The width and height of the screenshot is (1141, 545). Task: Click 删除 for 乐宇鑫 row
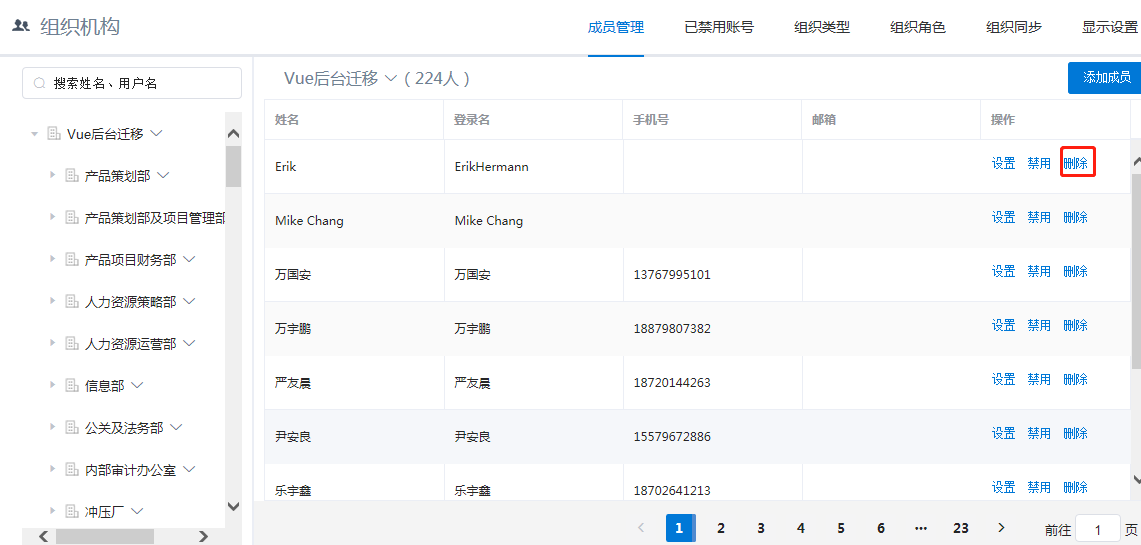[x=1076, y=487]
